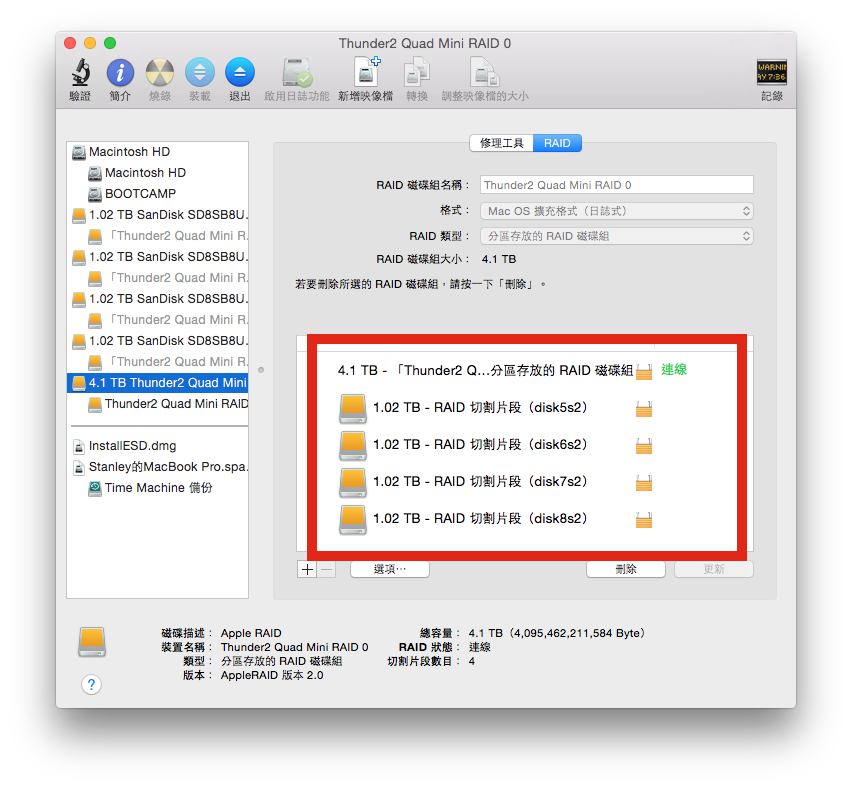This screenshot has width=852, height=788.
Task: Click the 燒錄 (Burn) toolbar icon
Action: coord(160,74)
